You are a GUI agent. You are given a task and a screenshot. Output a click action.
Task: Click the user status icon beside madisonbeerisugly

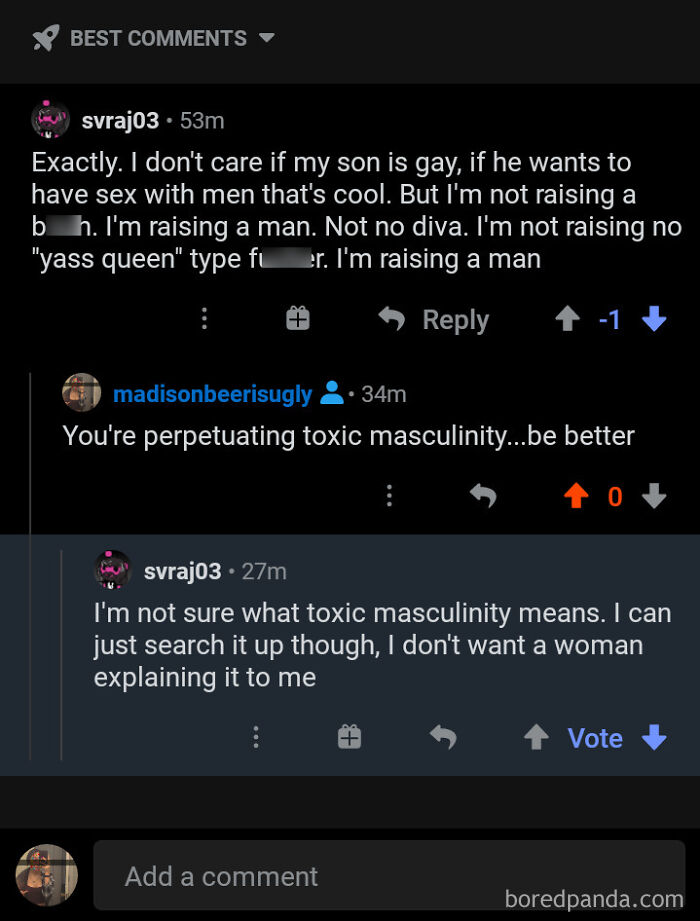tap(333, 393)
